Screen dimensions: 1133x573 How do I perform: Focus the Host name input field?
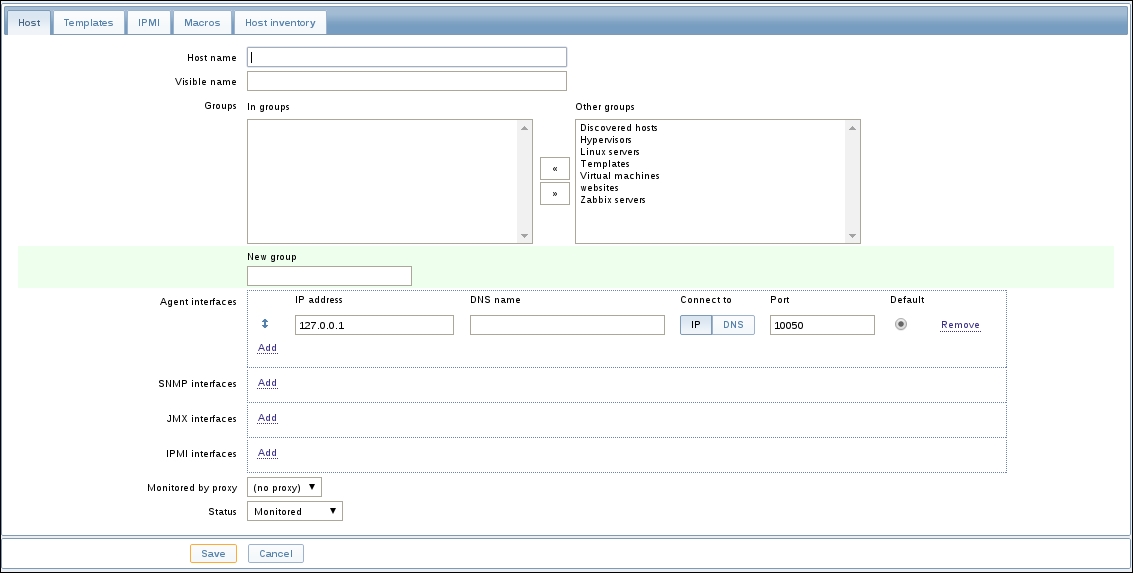(x=406, y=57)
